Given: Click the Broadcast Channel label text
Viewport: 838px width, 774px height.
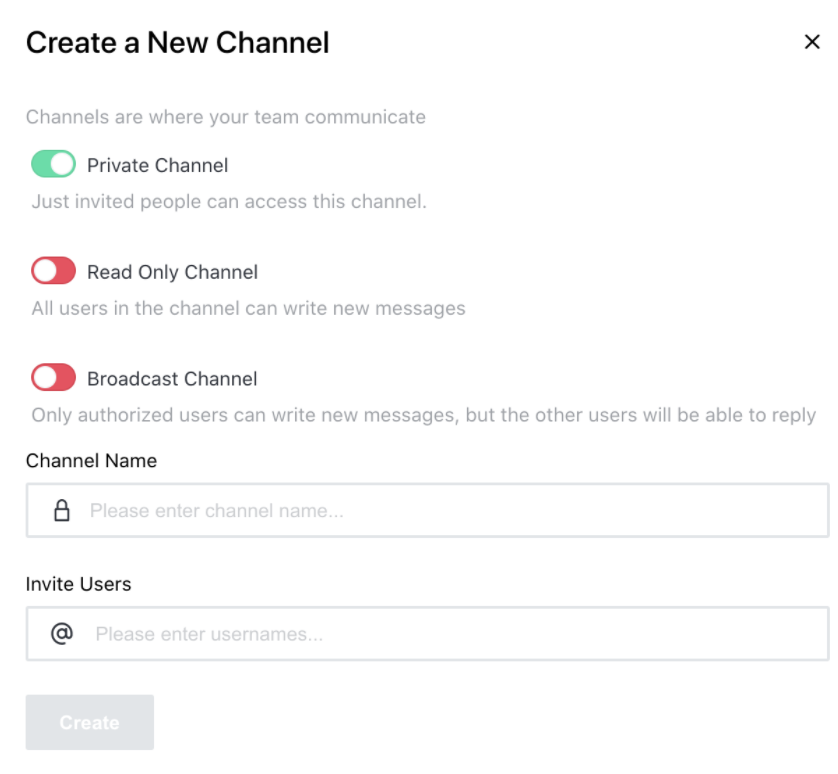Looking at the screenshot, I should pyautogui.click(x=172, y=379).
